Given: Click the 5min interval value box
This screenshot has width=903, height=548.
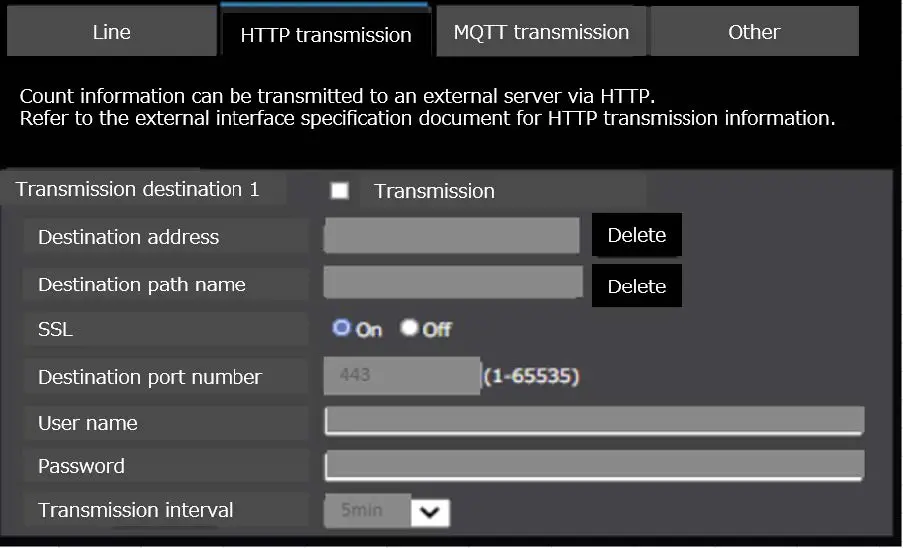Looking at the screenshot, I should (x=367, y=510).
